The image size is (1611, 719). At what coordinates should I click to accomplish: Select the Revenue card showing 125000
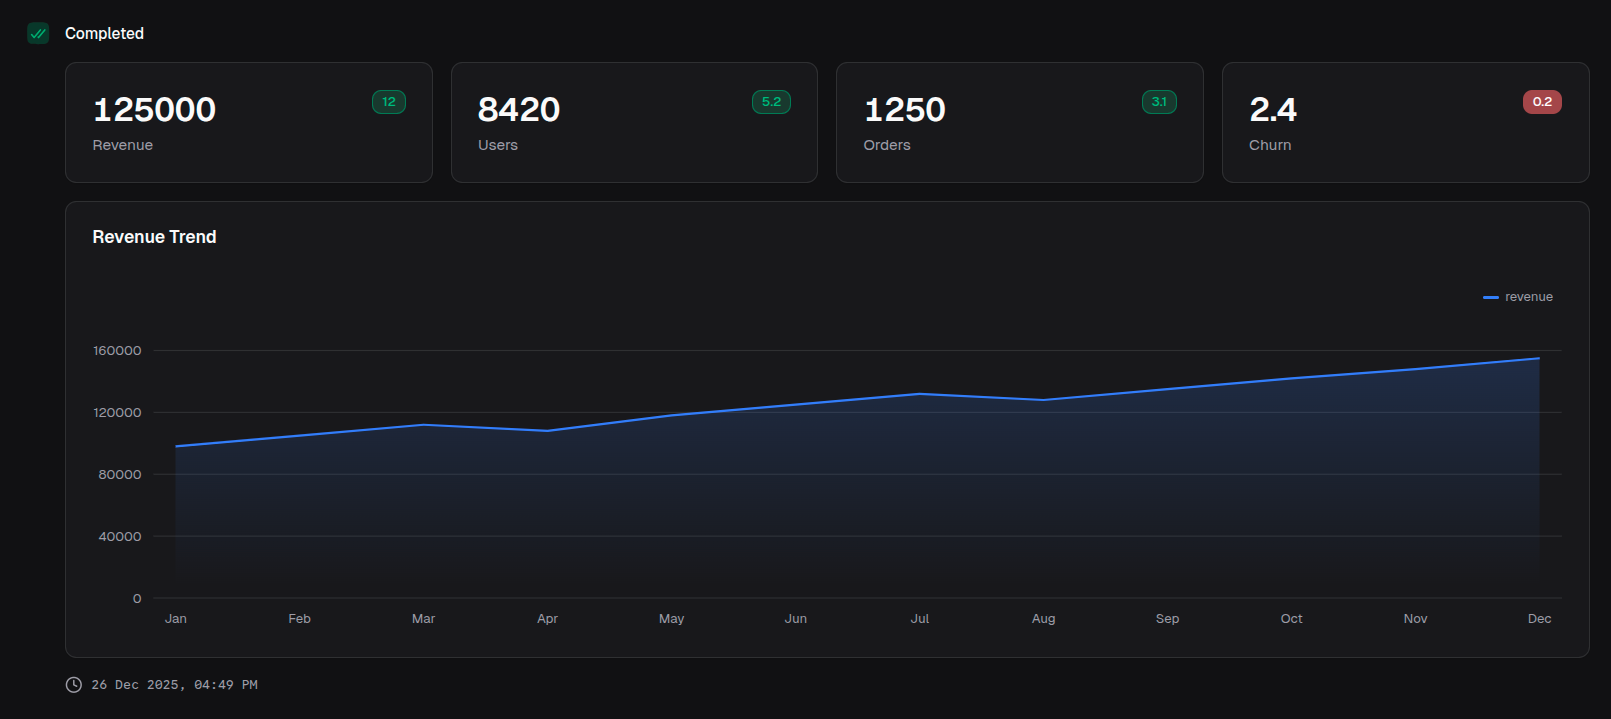(248, 123)
